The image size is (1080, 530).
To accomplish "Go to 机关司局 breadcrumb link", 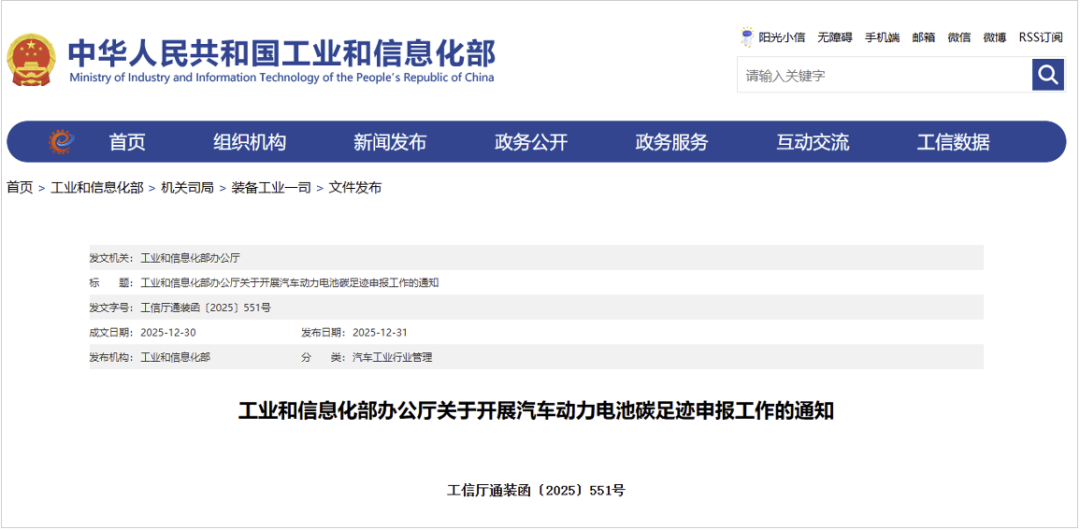I will (187, 187).
